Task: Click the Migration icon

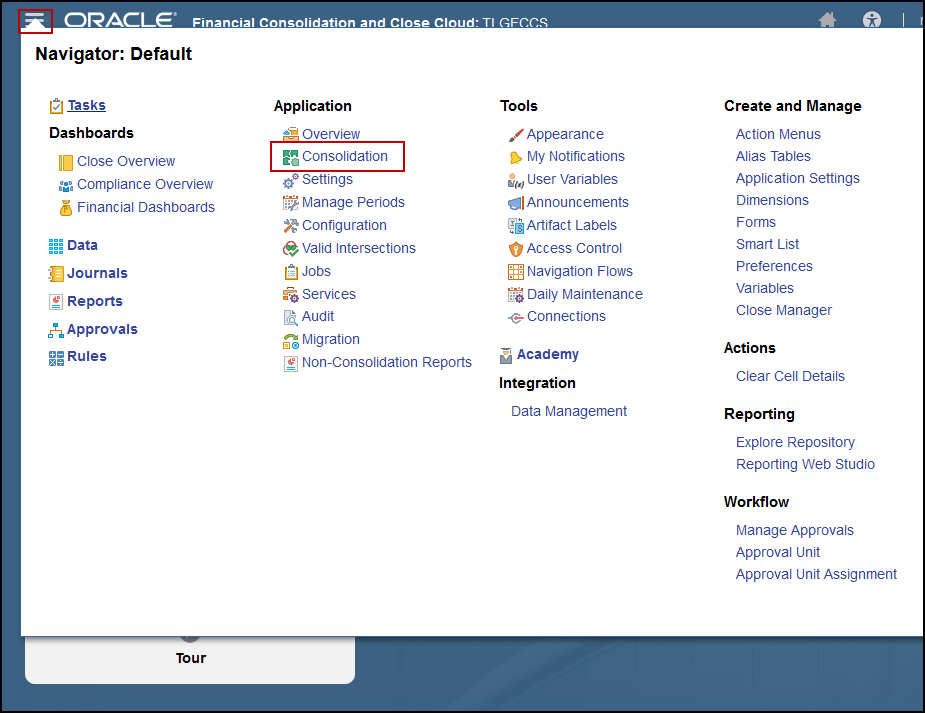Action: pos(291,341)
